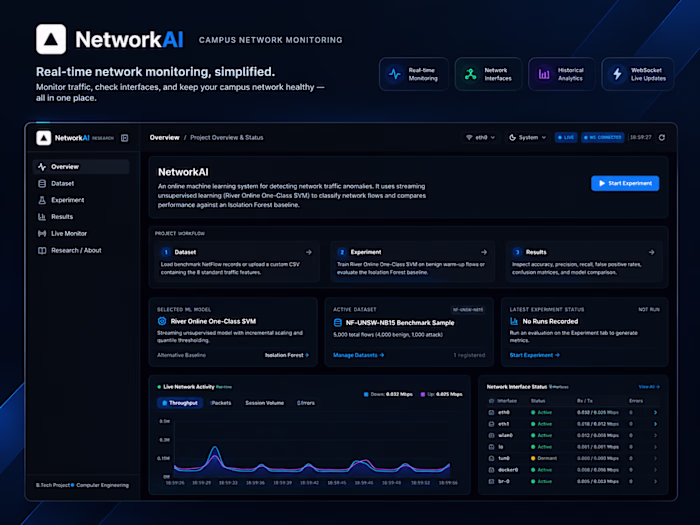This screenshot has width=700, height=525.
Task: Open Results in the sidebar menu
Action: 81,217
